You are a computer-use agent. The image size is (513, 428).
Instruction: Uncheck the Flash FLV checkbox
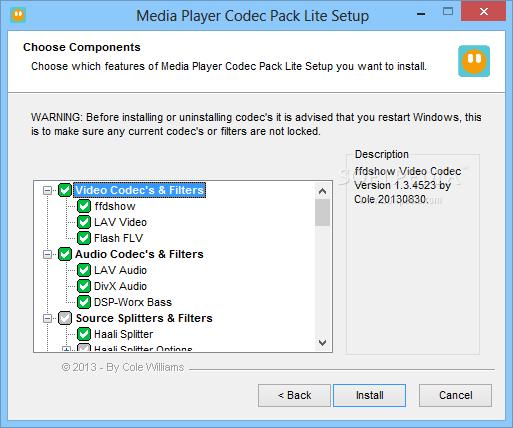pyautogui.click(x=84, y=238)
